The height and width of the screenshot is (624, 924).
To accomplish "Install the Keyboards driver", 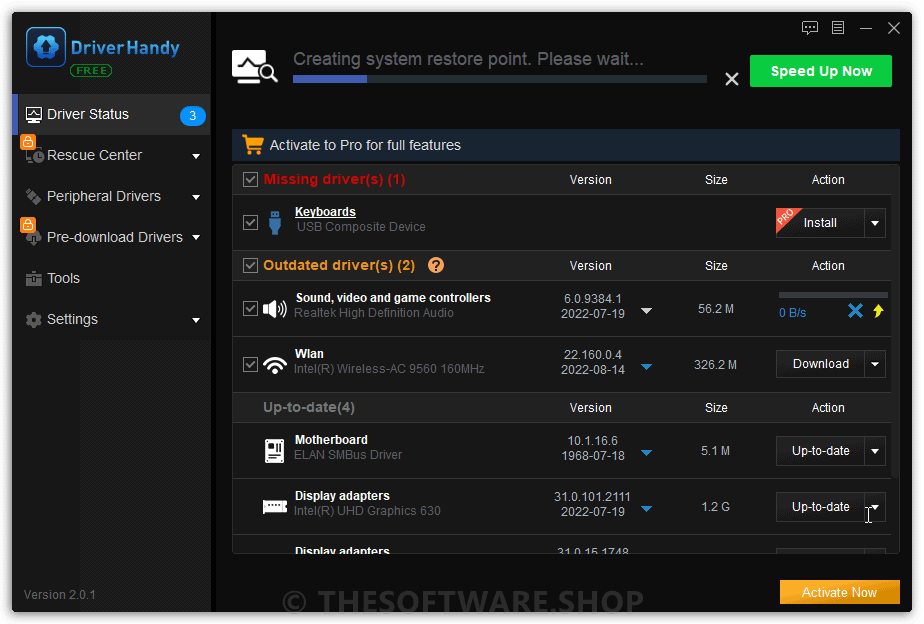I will click(820, 223).
